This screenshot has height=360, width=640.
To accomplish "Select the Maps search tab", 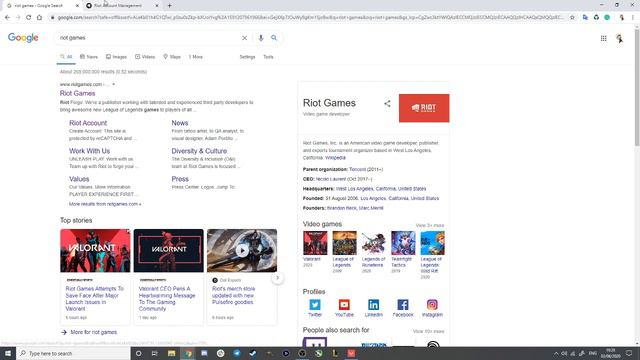I will 172,57.
